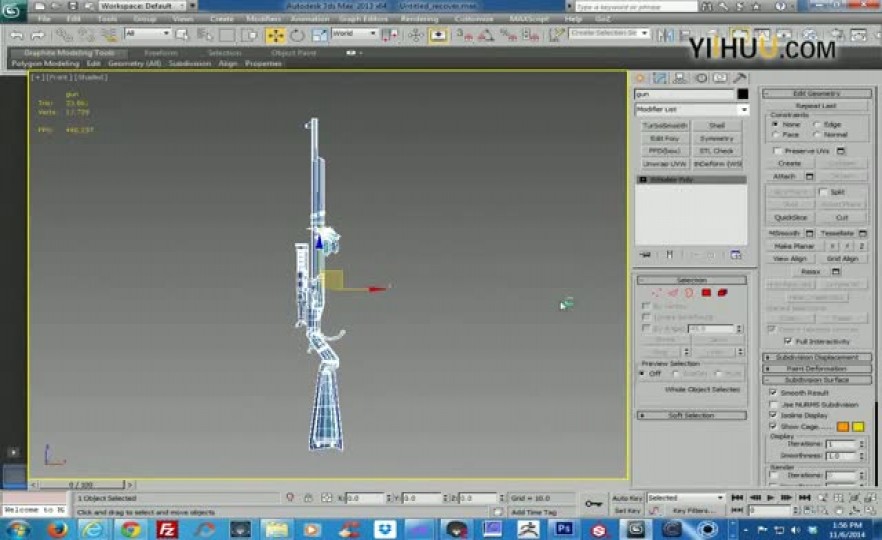882x540 pixels.
Task: Click the Set Keys key icon
Action: 593,503
